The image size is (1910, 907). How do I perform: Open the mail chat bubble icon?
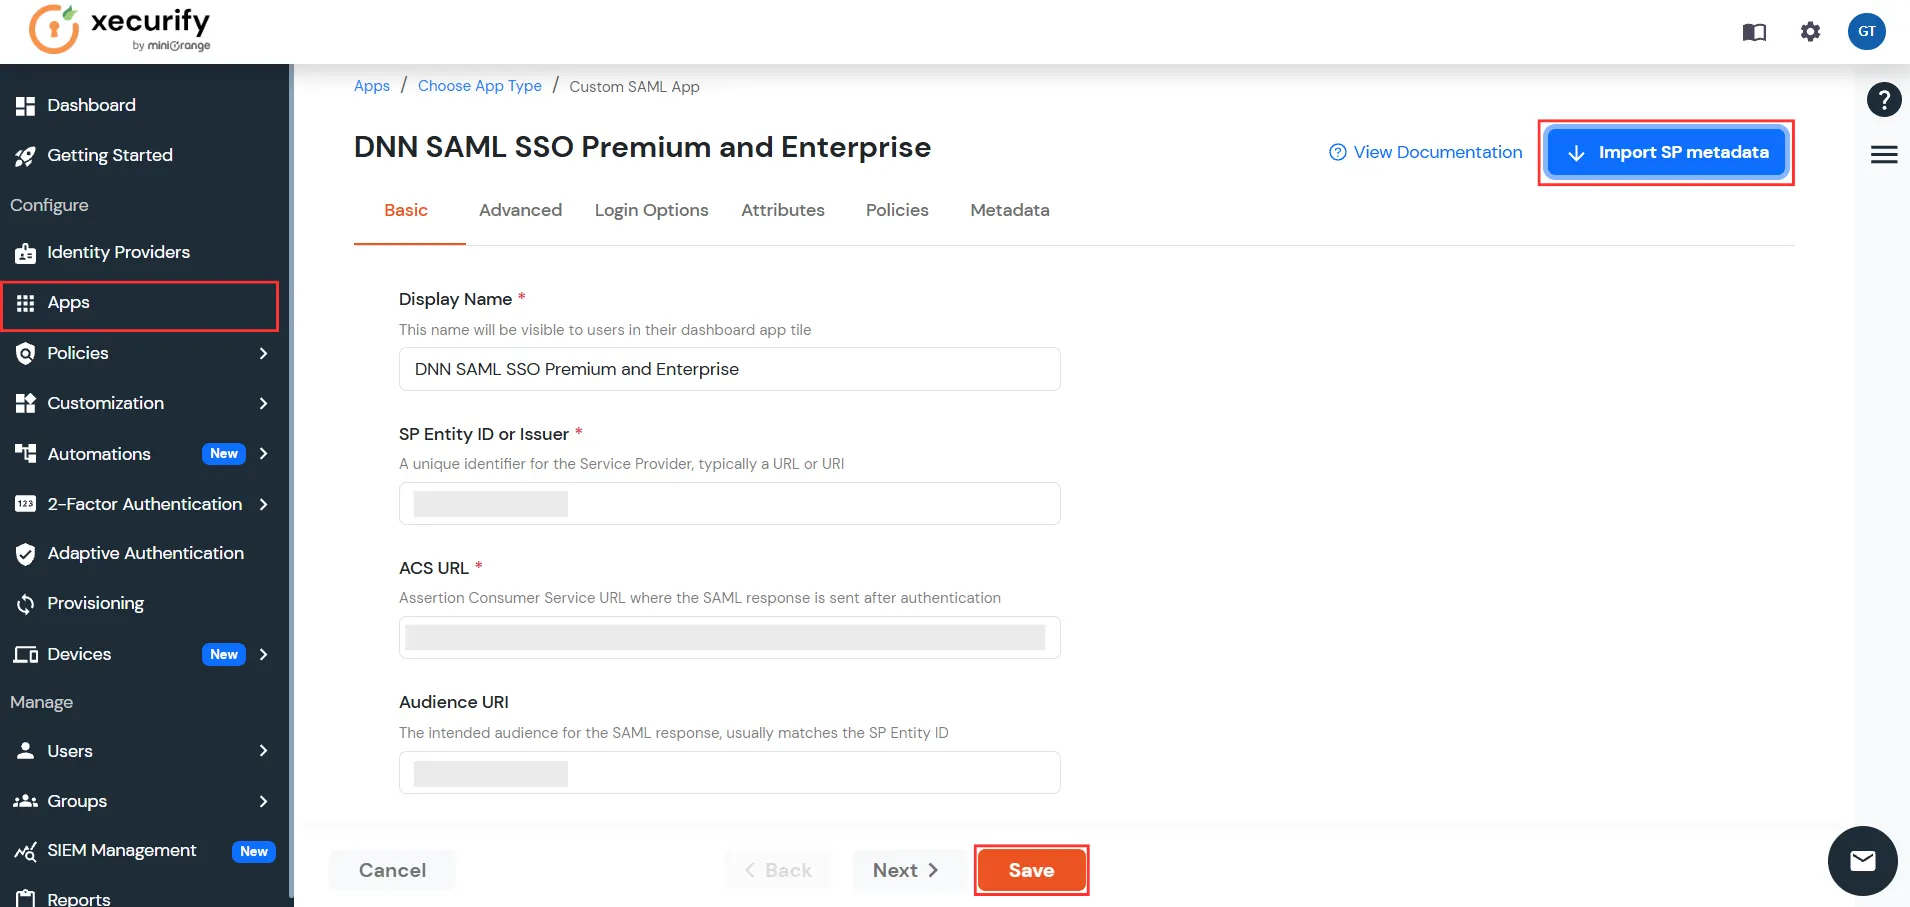coord(1862,861)
